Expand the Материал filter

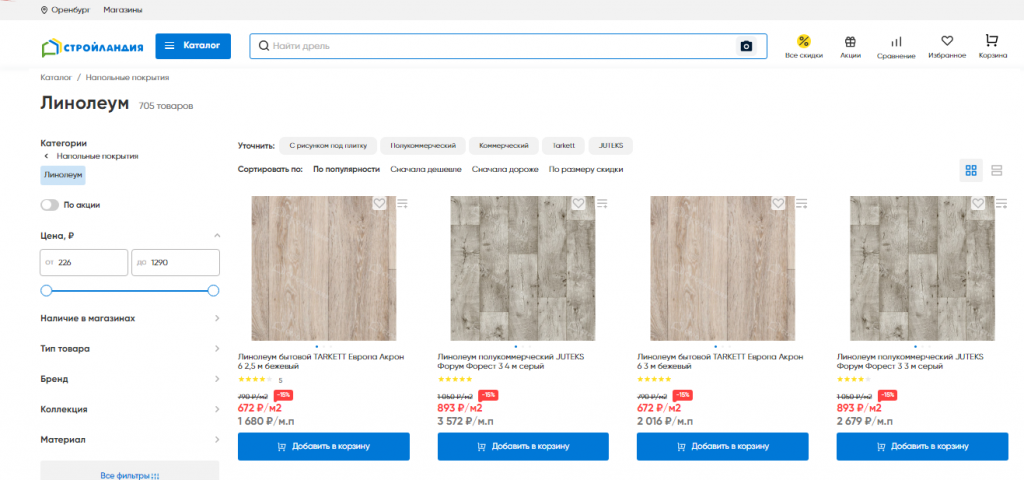(131, 440)
